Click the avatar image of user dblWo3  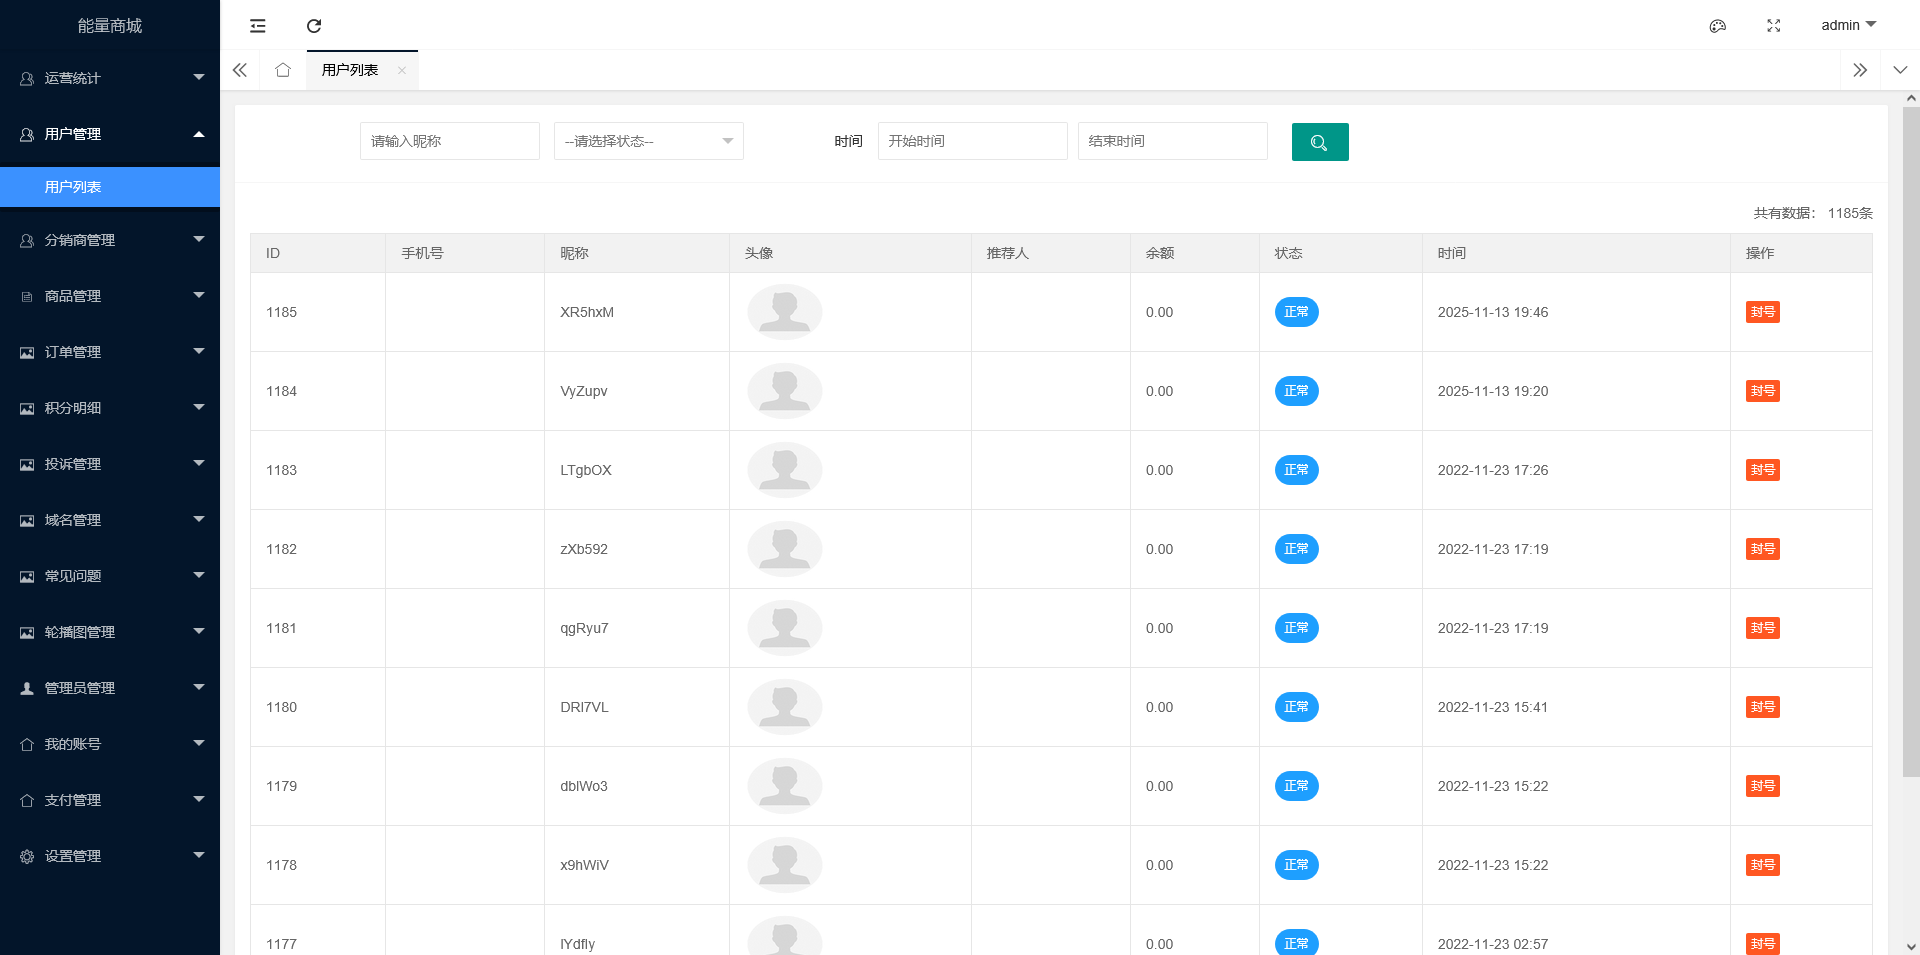coord(785,786)
